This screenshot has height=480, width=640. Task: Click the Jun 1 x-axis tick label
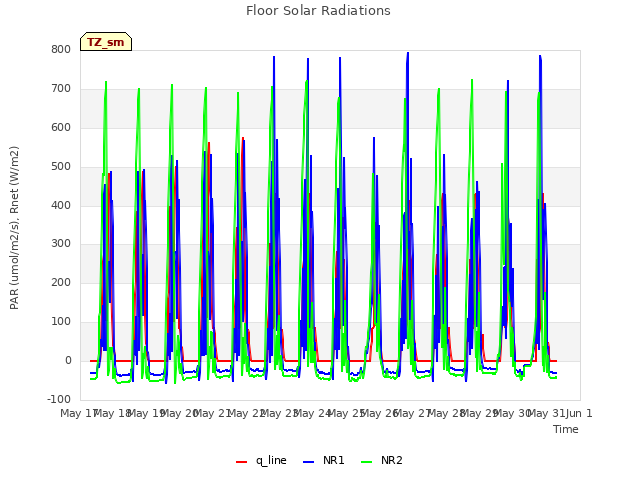(x=579, y=413)
